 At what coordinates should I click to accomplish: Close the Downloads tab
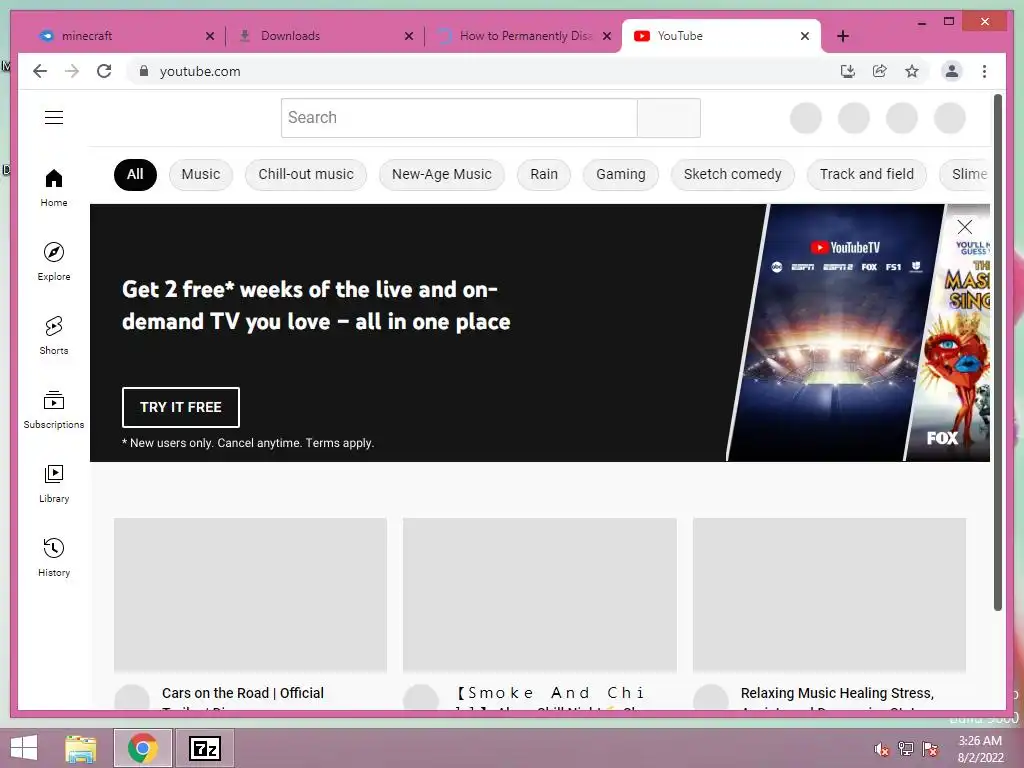click(x=409, y=36)
